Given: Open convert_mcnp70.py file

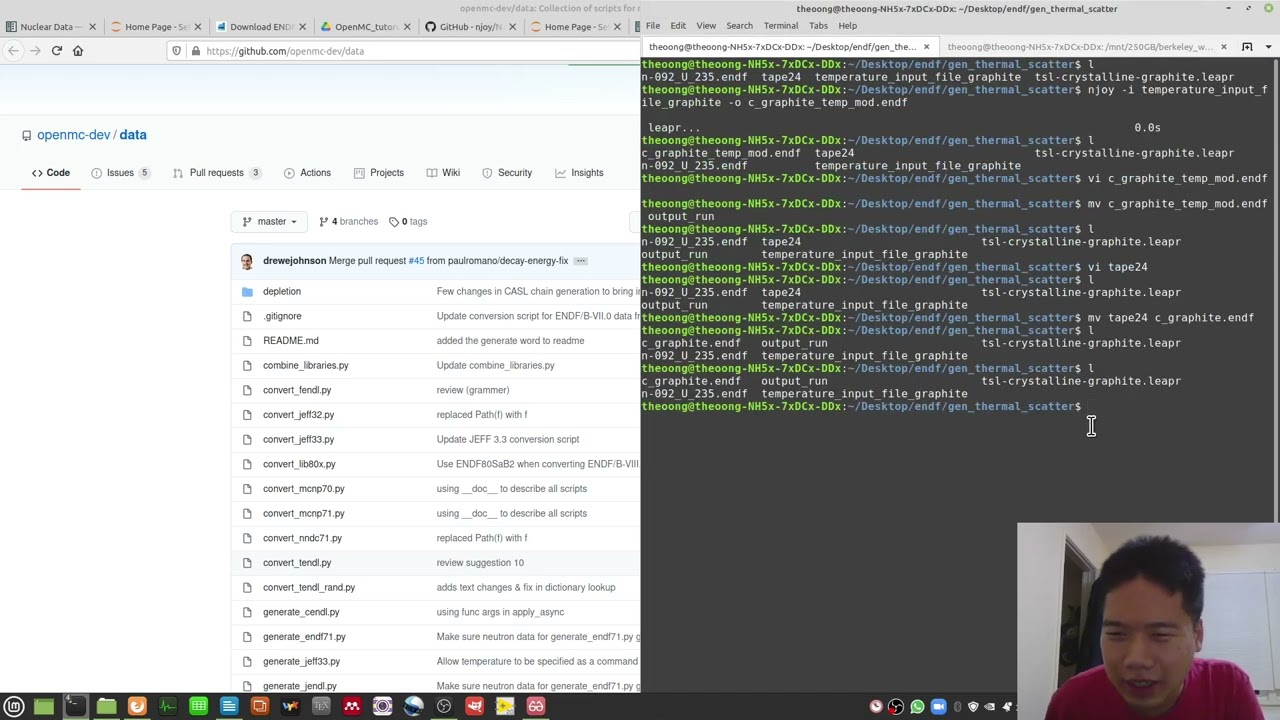Looking at the screenshot, I should click(303, 489).
